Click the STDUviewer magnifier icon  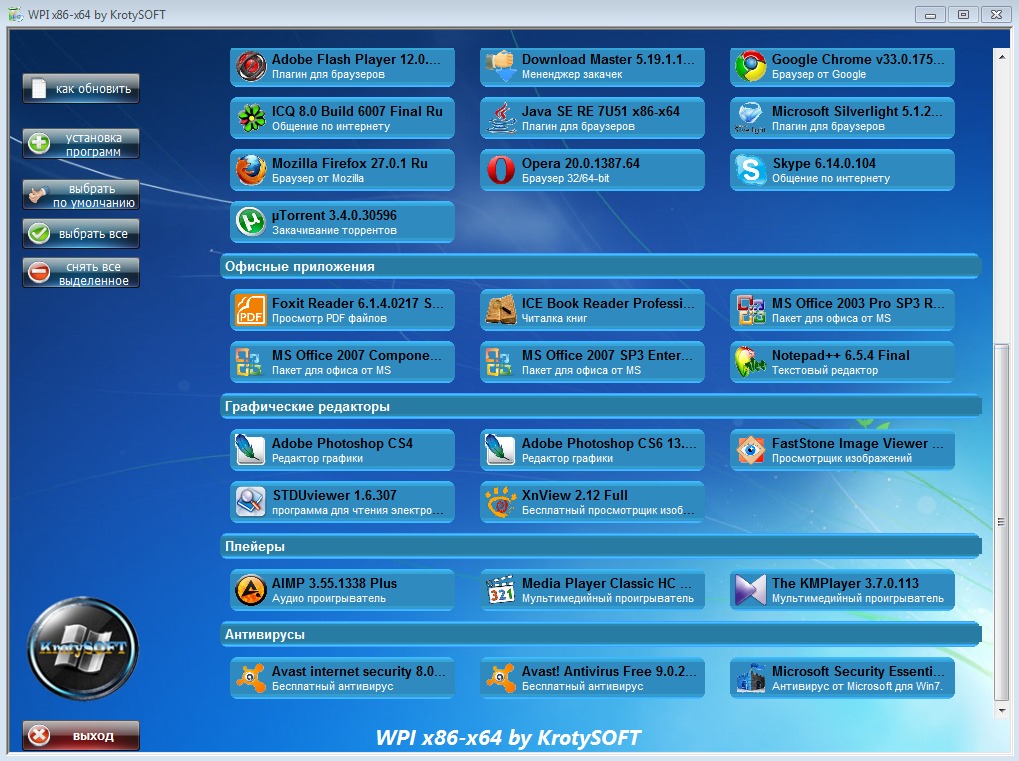251,502
